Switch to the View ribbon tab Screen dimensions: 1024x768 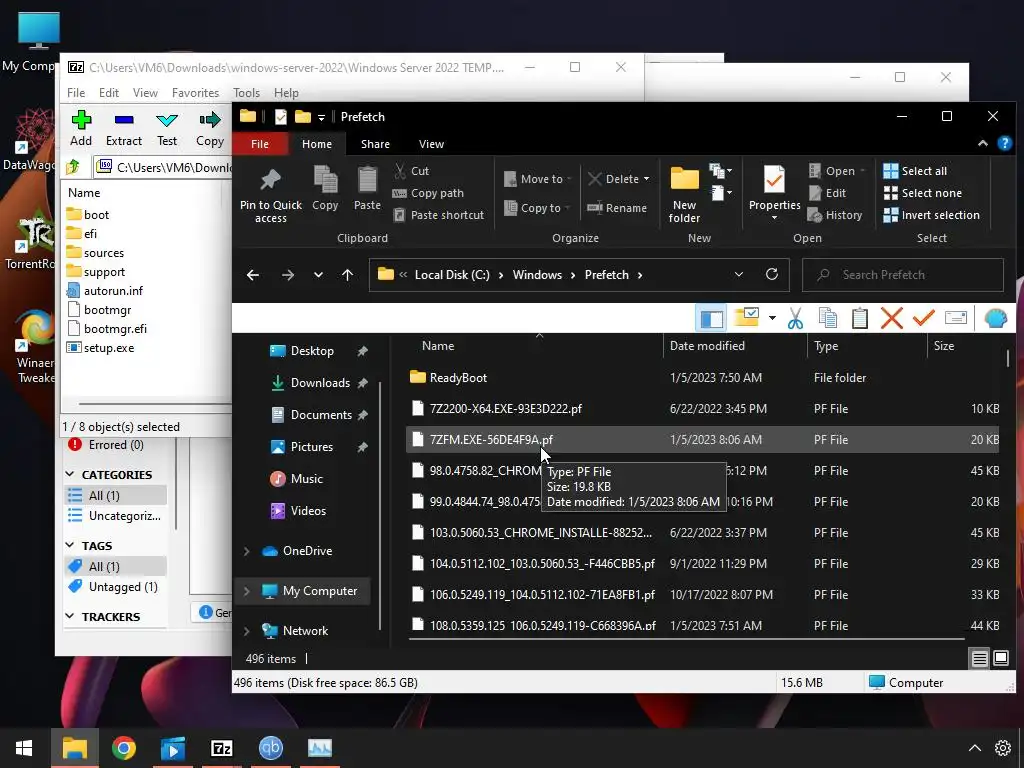click(x=431, y=144)
